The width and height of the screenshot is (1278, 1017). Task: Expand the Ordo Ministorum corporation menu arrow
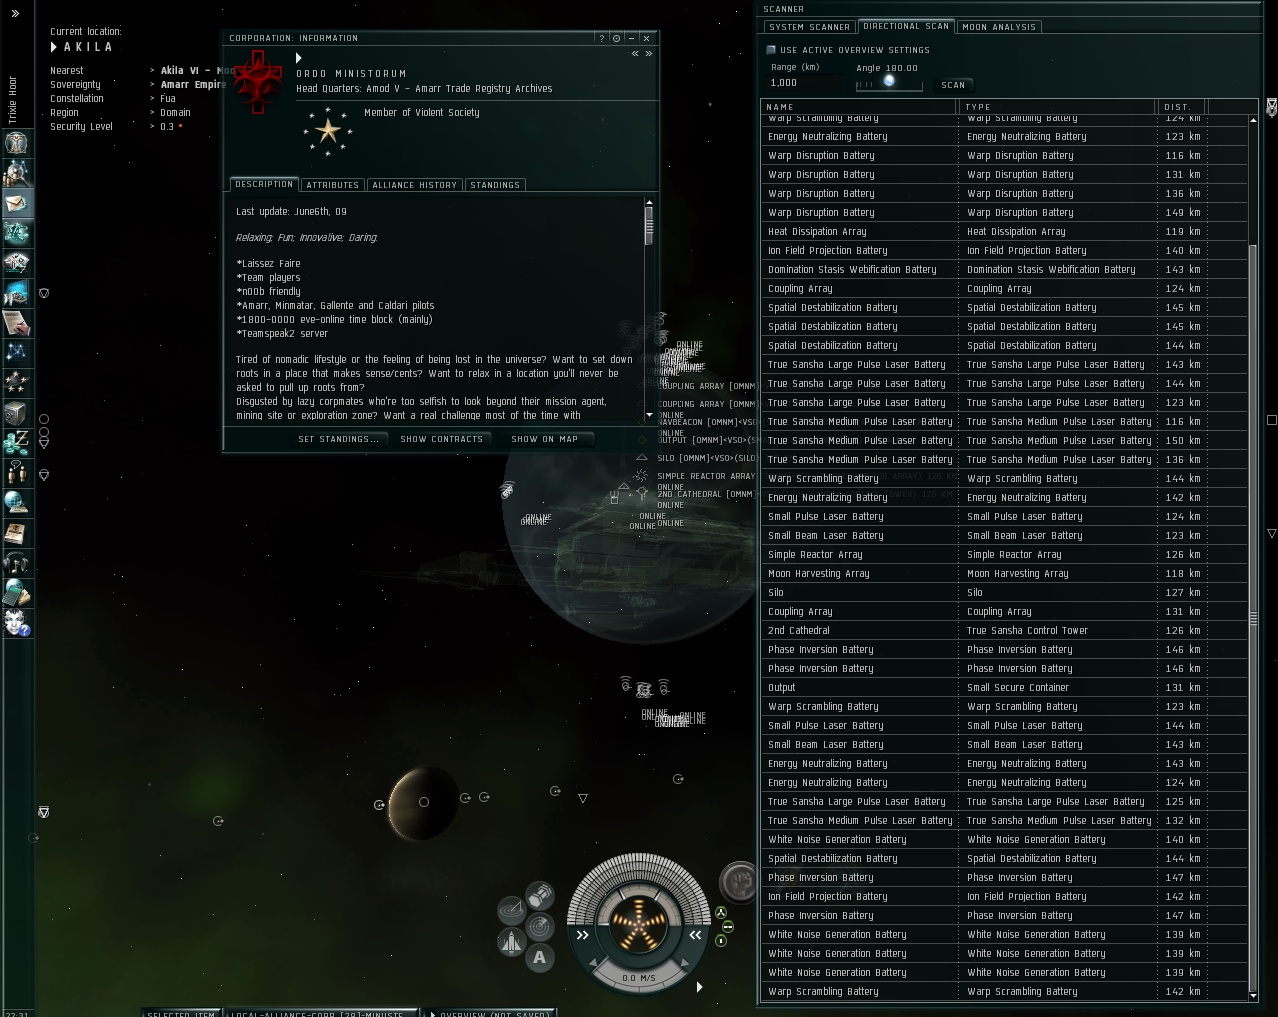(299, 58)
